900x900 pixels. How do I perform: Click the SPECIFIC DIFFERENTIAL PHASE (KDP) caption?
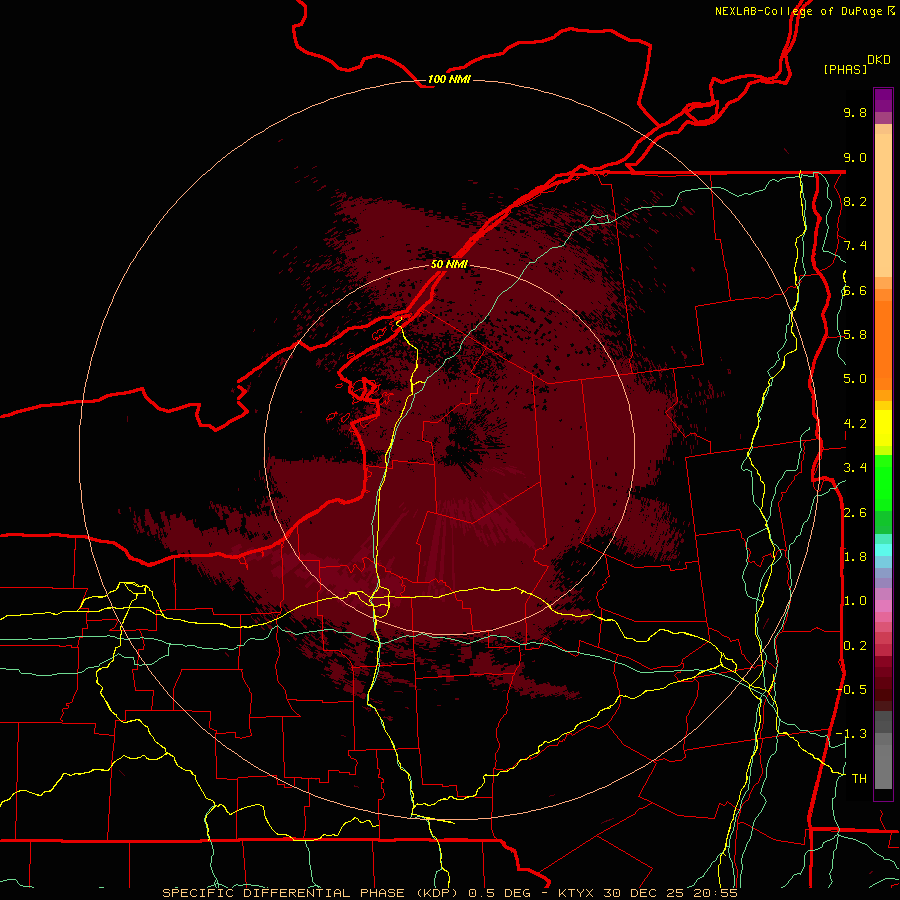tap(311, 893)
